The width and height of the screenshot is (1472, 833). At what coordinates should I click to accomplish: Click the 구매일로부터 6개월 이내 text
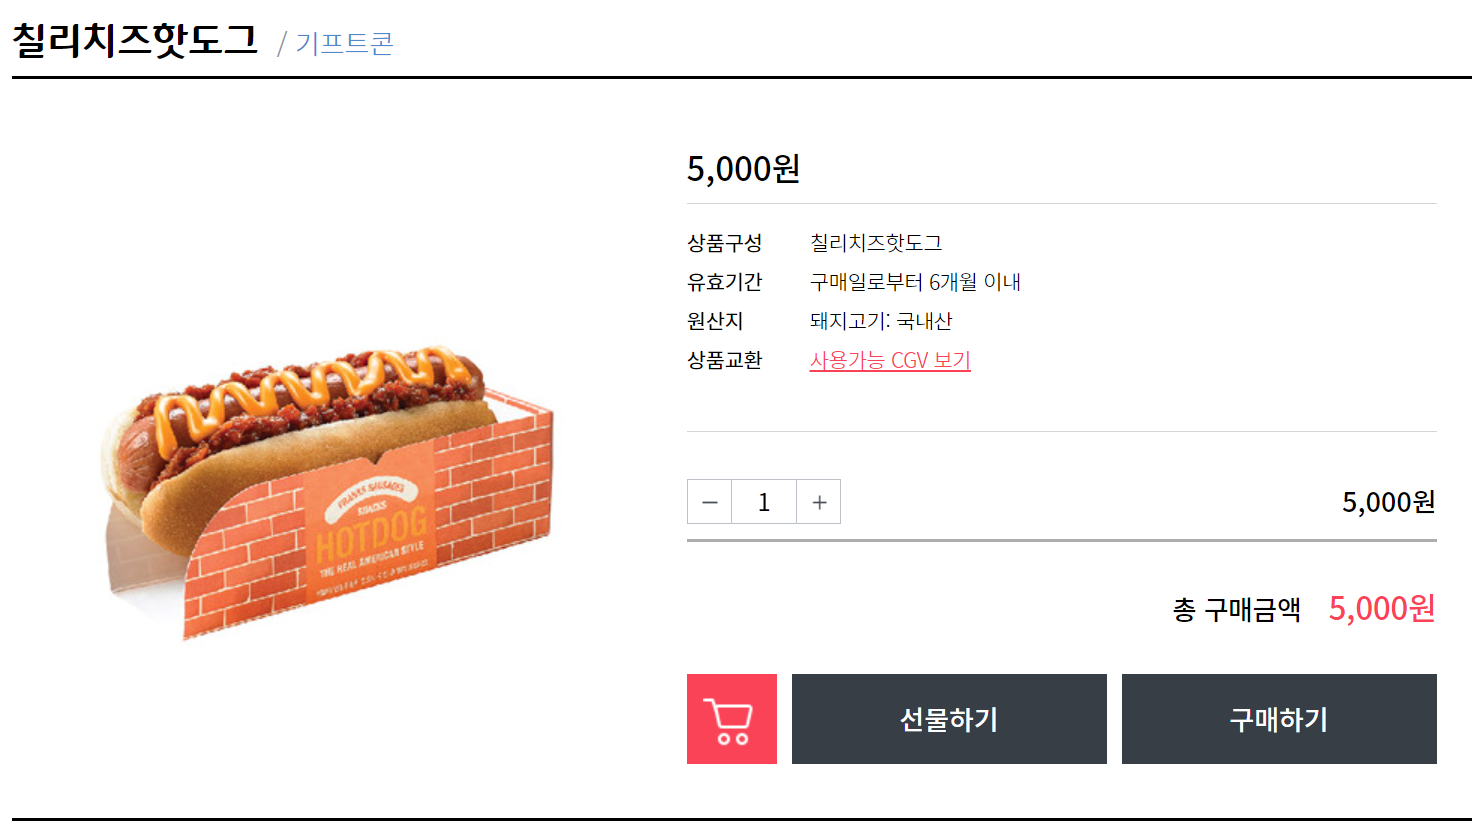tap(915, 282)
